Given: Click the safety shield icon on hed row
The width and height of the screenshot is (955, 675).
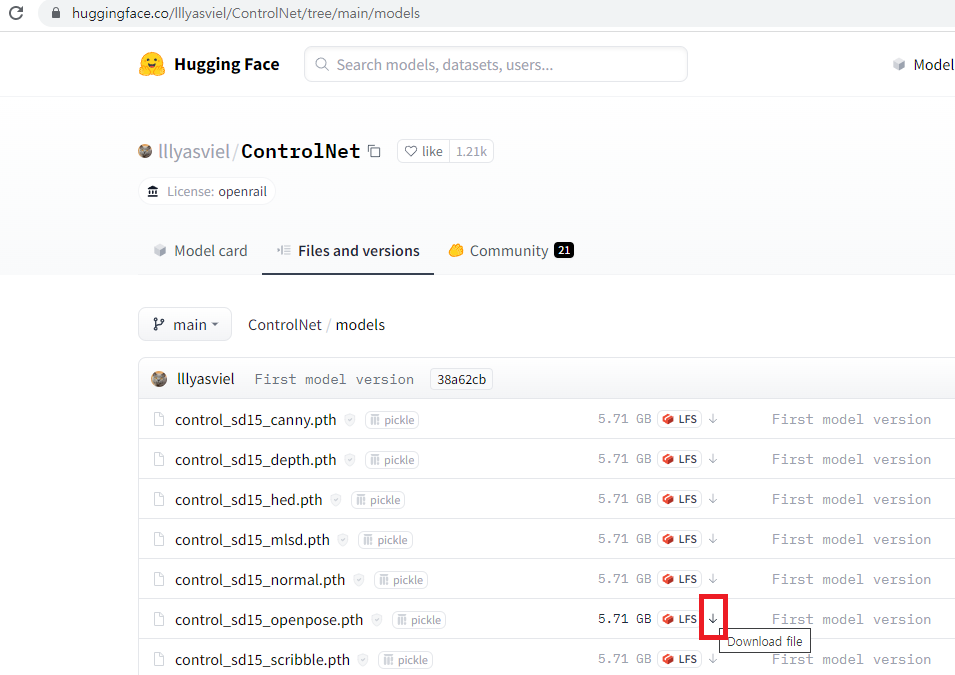Looking at the screenshot, I should coord(336,500).
